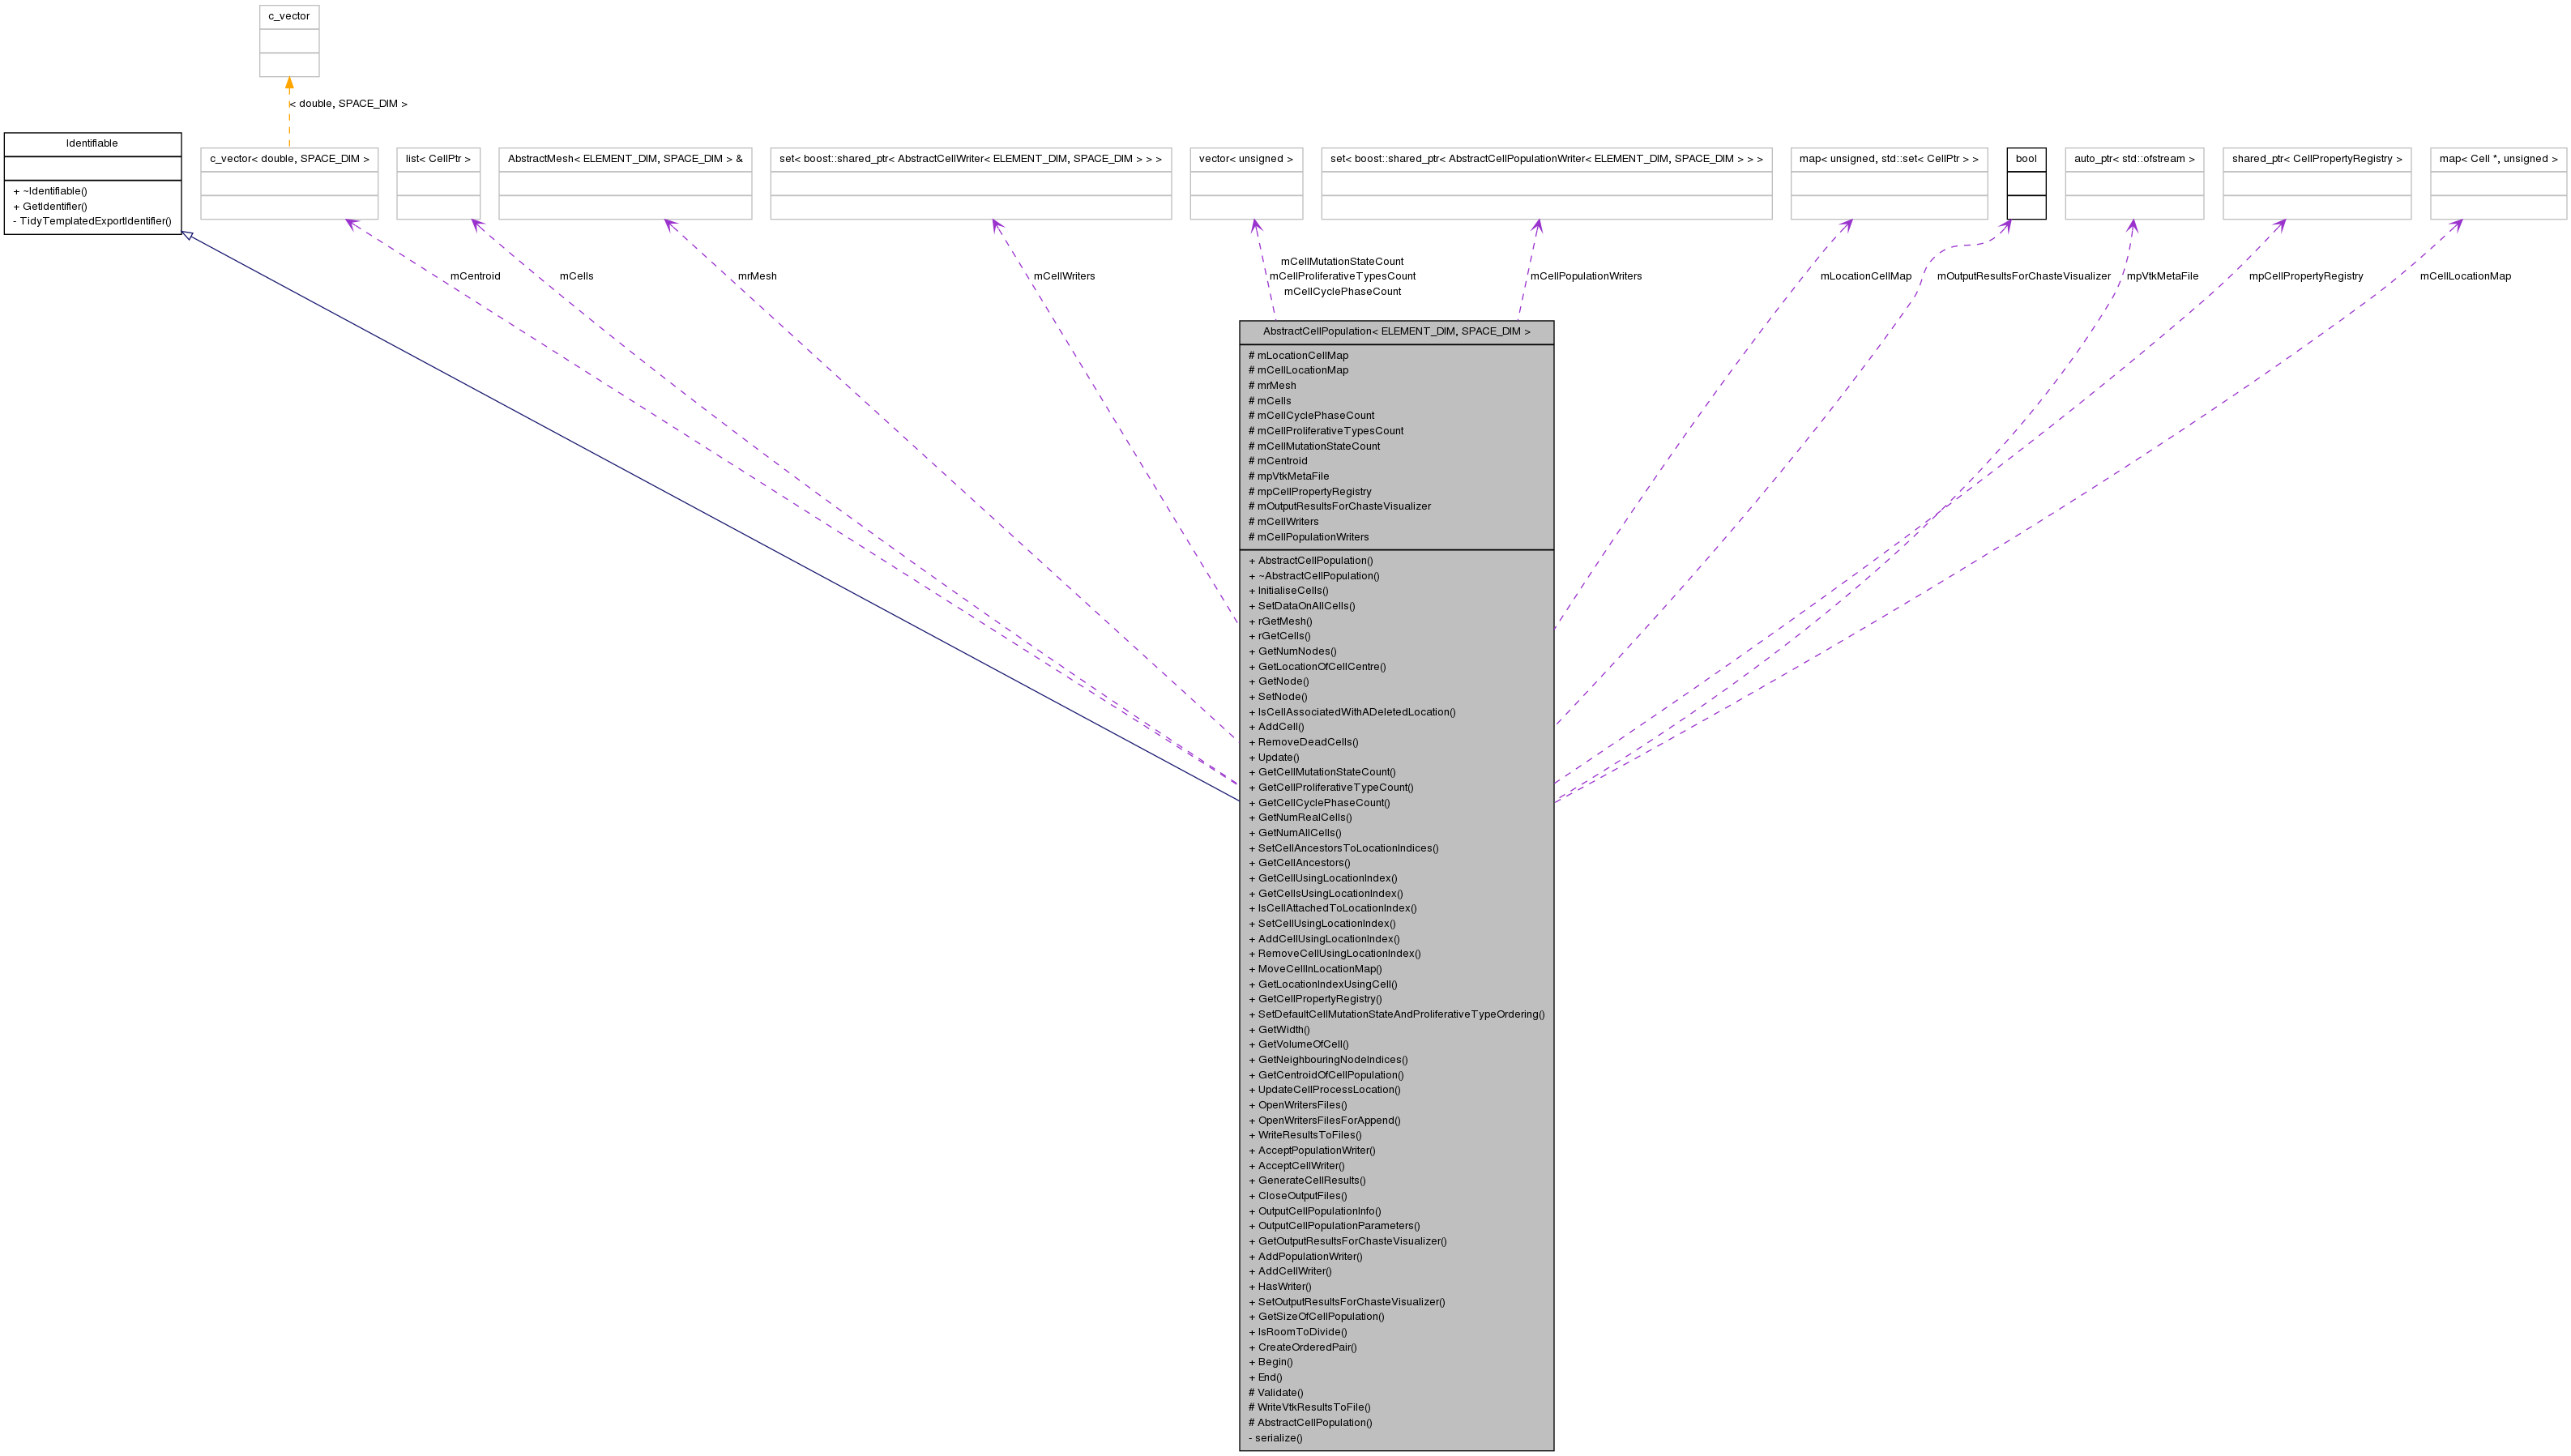Click the serialize() method at bottom
The image size is (2571, 1456).
[1275, 1437]
